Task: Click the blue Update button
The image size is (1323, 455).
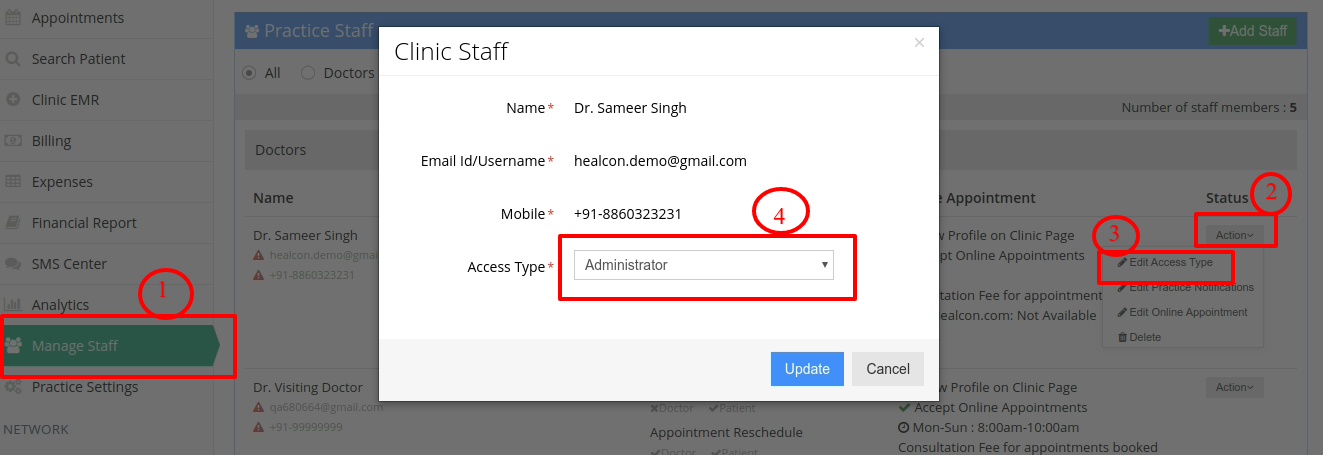Action: point(807,369)
